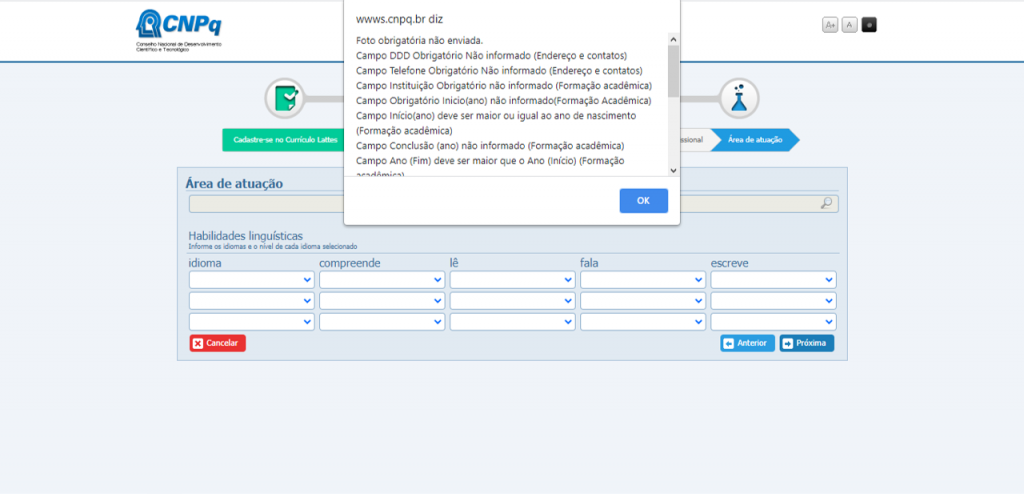1024x494 pixels.
Task: Select the 'Cadastre-se no Currículo Lattes' step tab
Action: click(x=271, y=140)
